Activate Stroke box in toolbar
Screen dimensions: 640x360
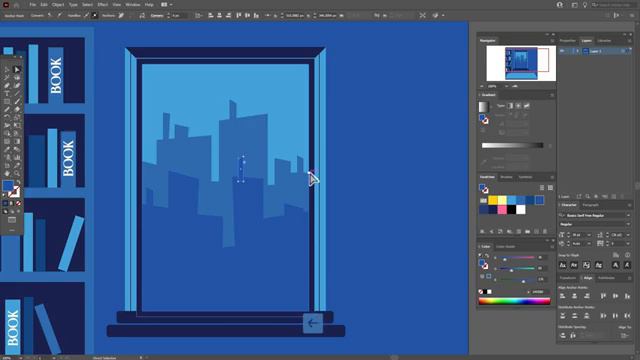[x=14, y=191]
